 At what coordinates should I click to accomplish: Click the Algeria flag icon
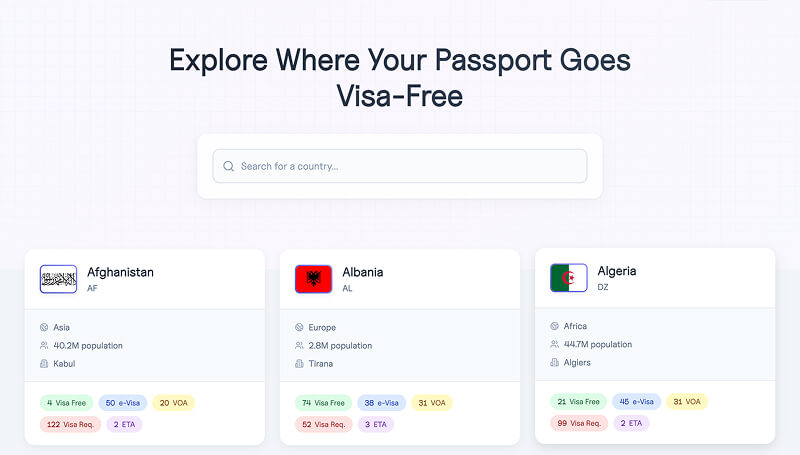pos(568,278)
